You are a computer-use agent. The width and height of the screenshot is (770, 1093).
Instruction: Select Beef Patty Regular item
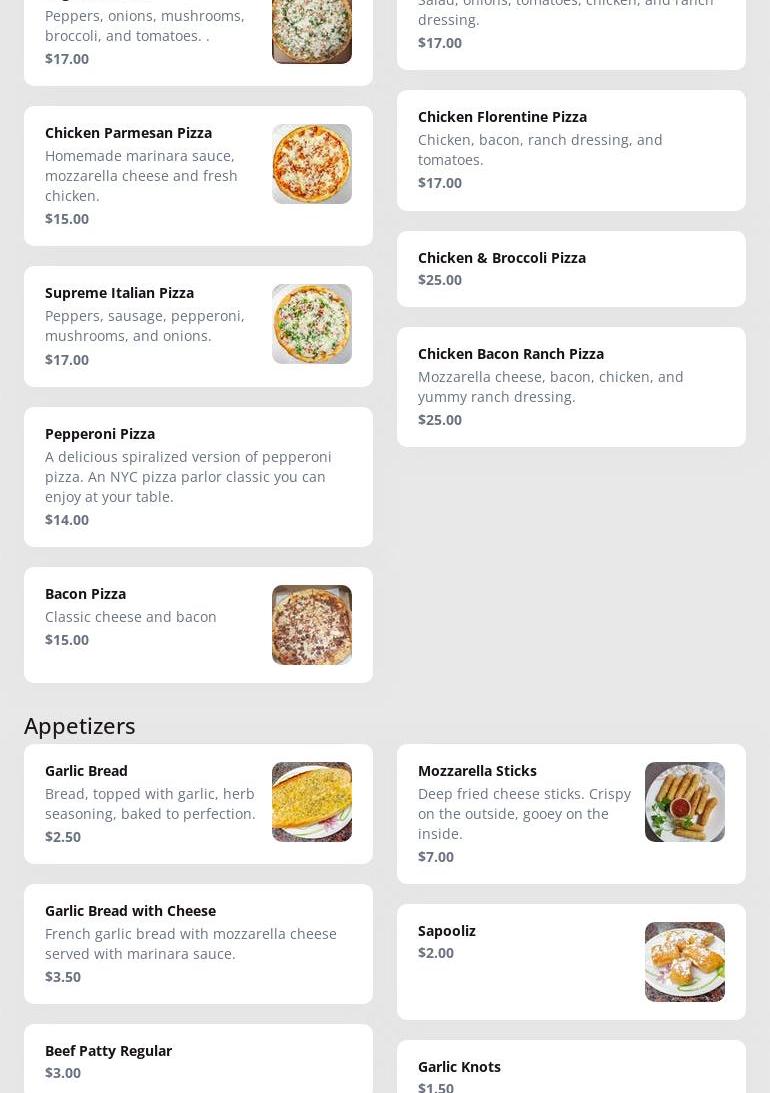pos(198,1060)
